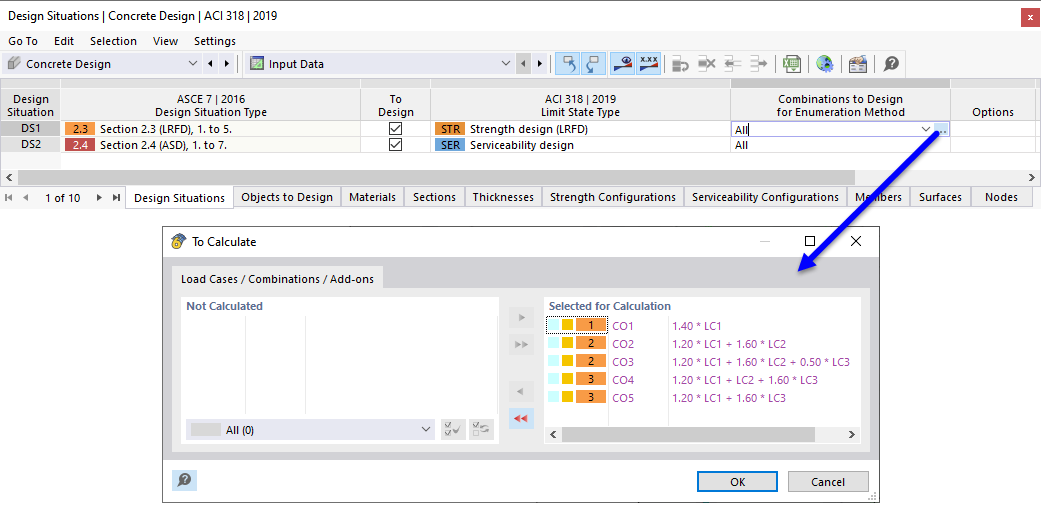This screenshot has width=1041, height=512.
Task: Open the Input Data table dropdown
Action: click(505, 64)
